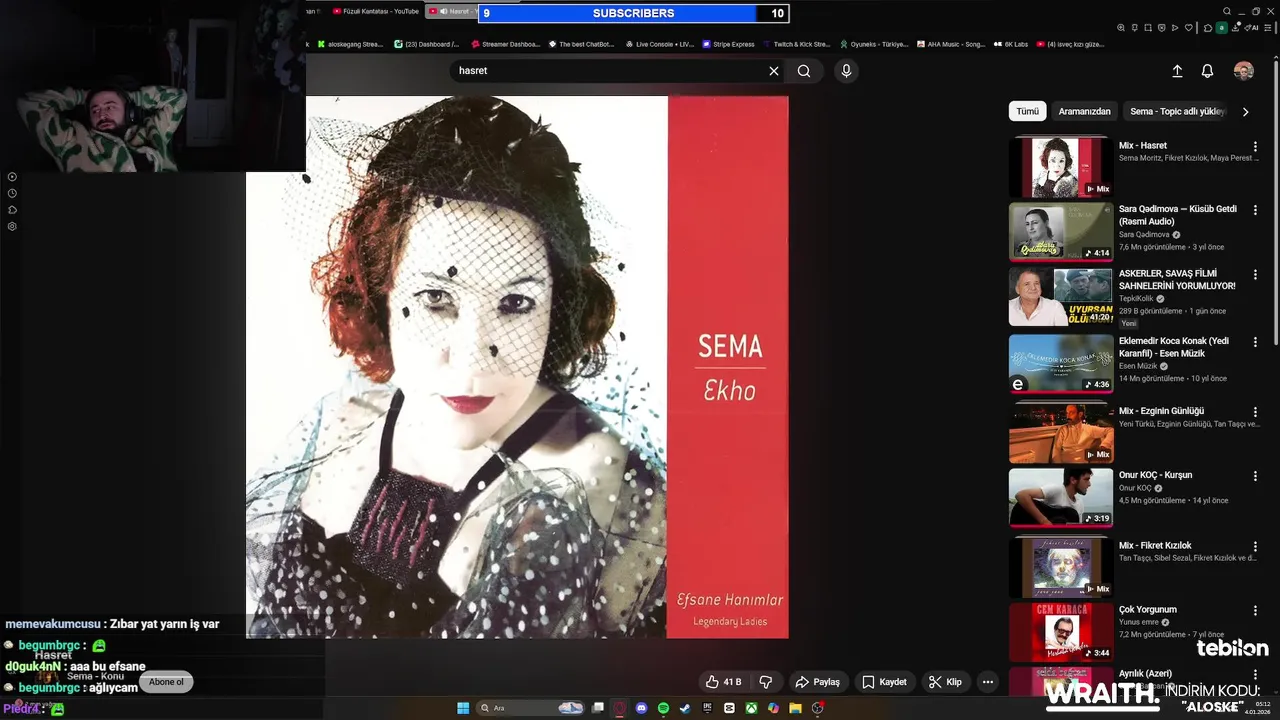The height and width of the screenshot is (720, 1280).
Task: Share the video via Paylaş
Action: [817, 682]
